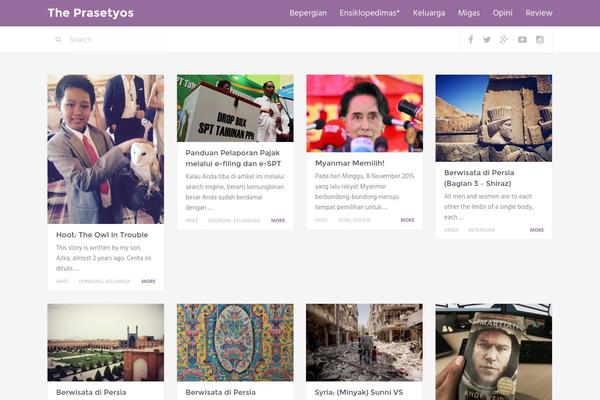Open the Drop Box SPT Tahunan thumbnail

(235, 108)
